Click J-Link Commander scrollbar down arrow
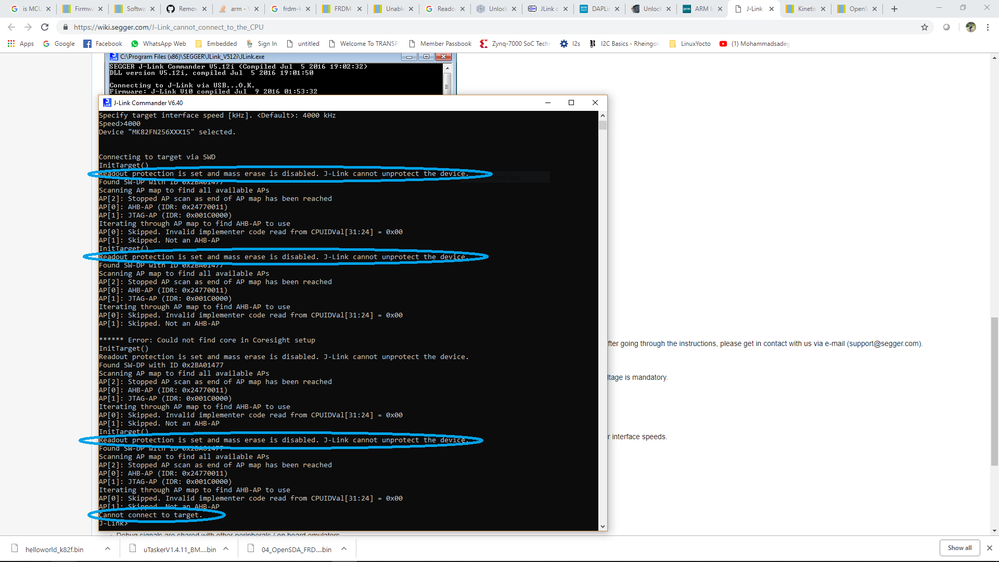 click(x=603, y=526)
